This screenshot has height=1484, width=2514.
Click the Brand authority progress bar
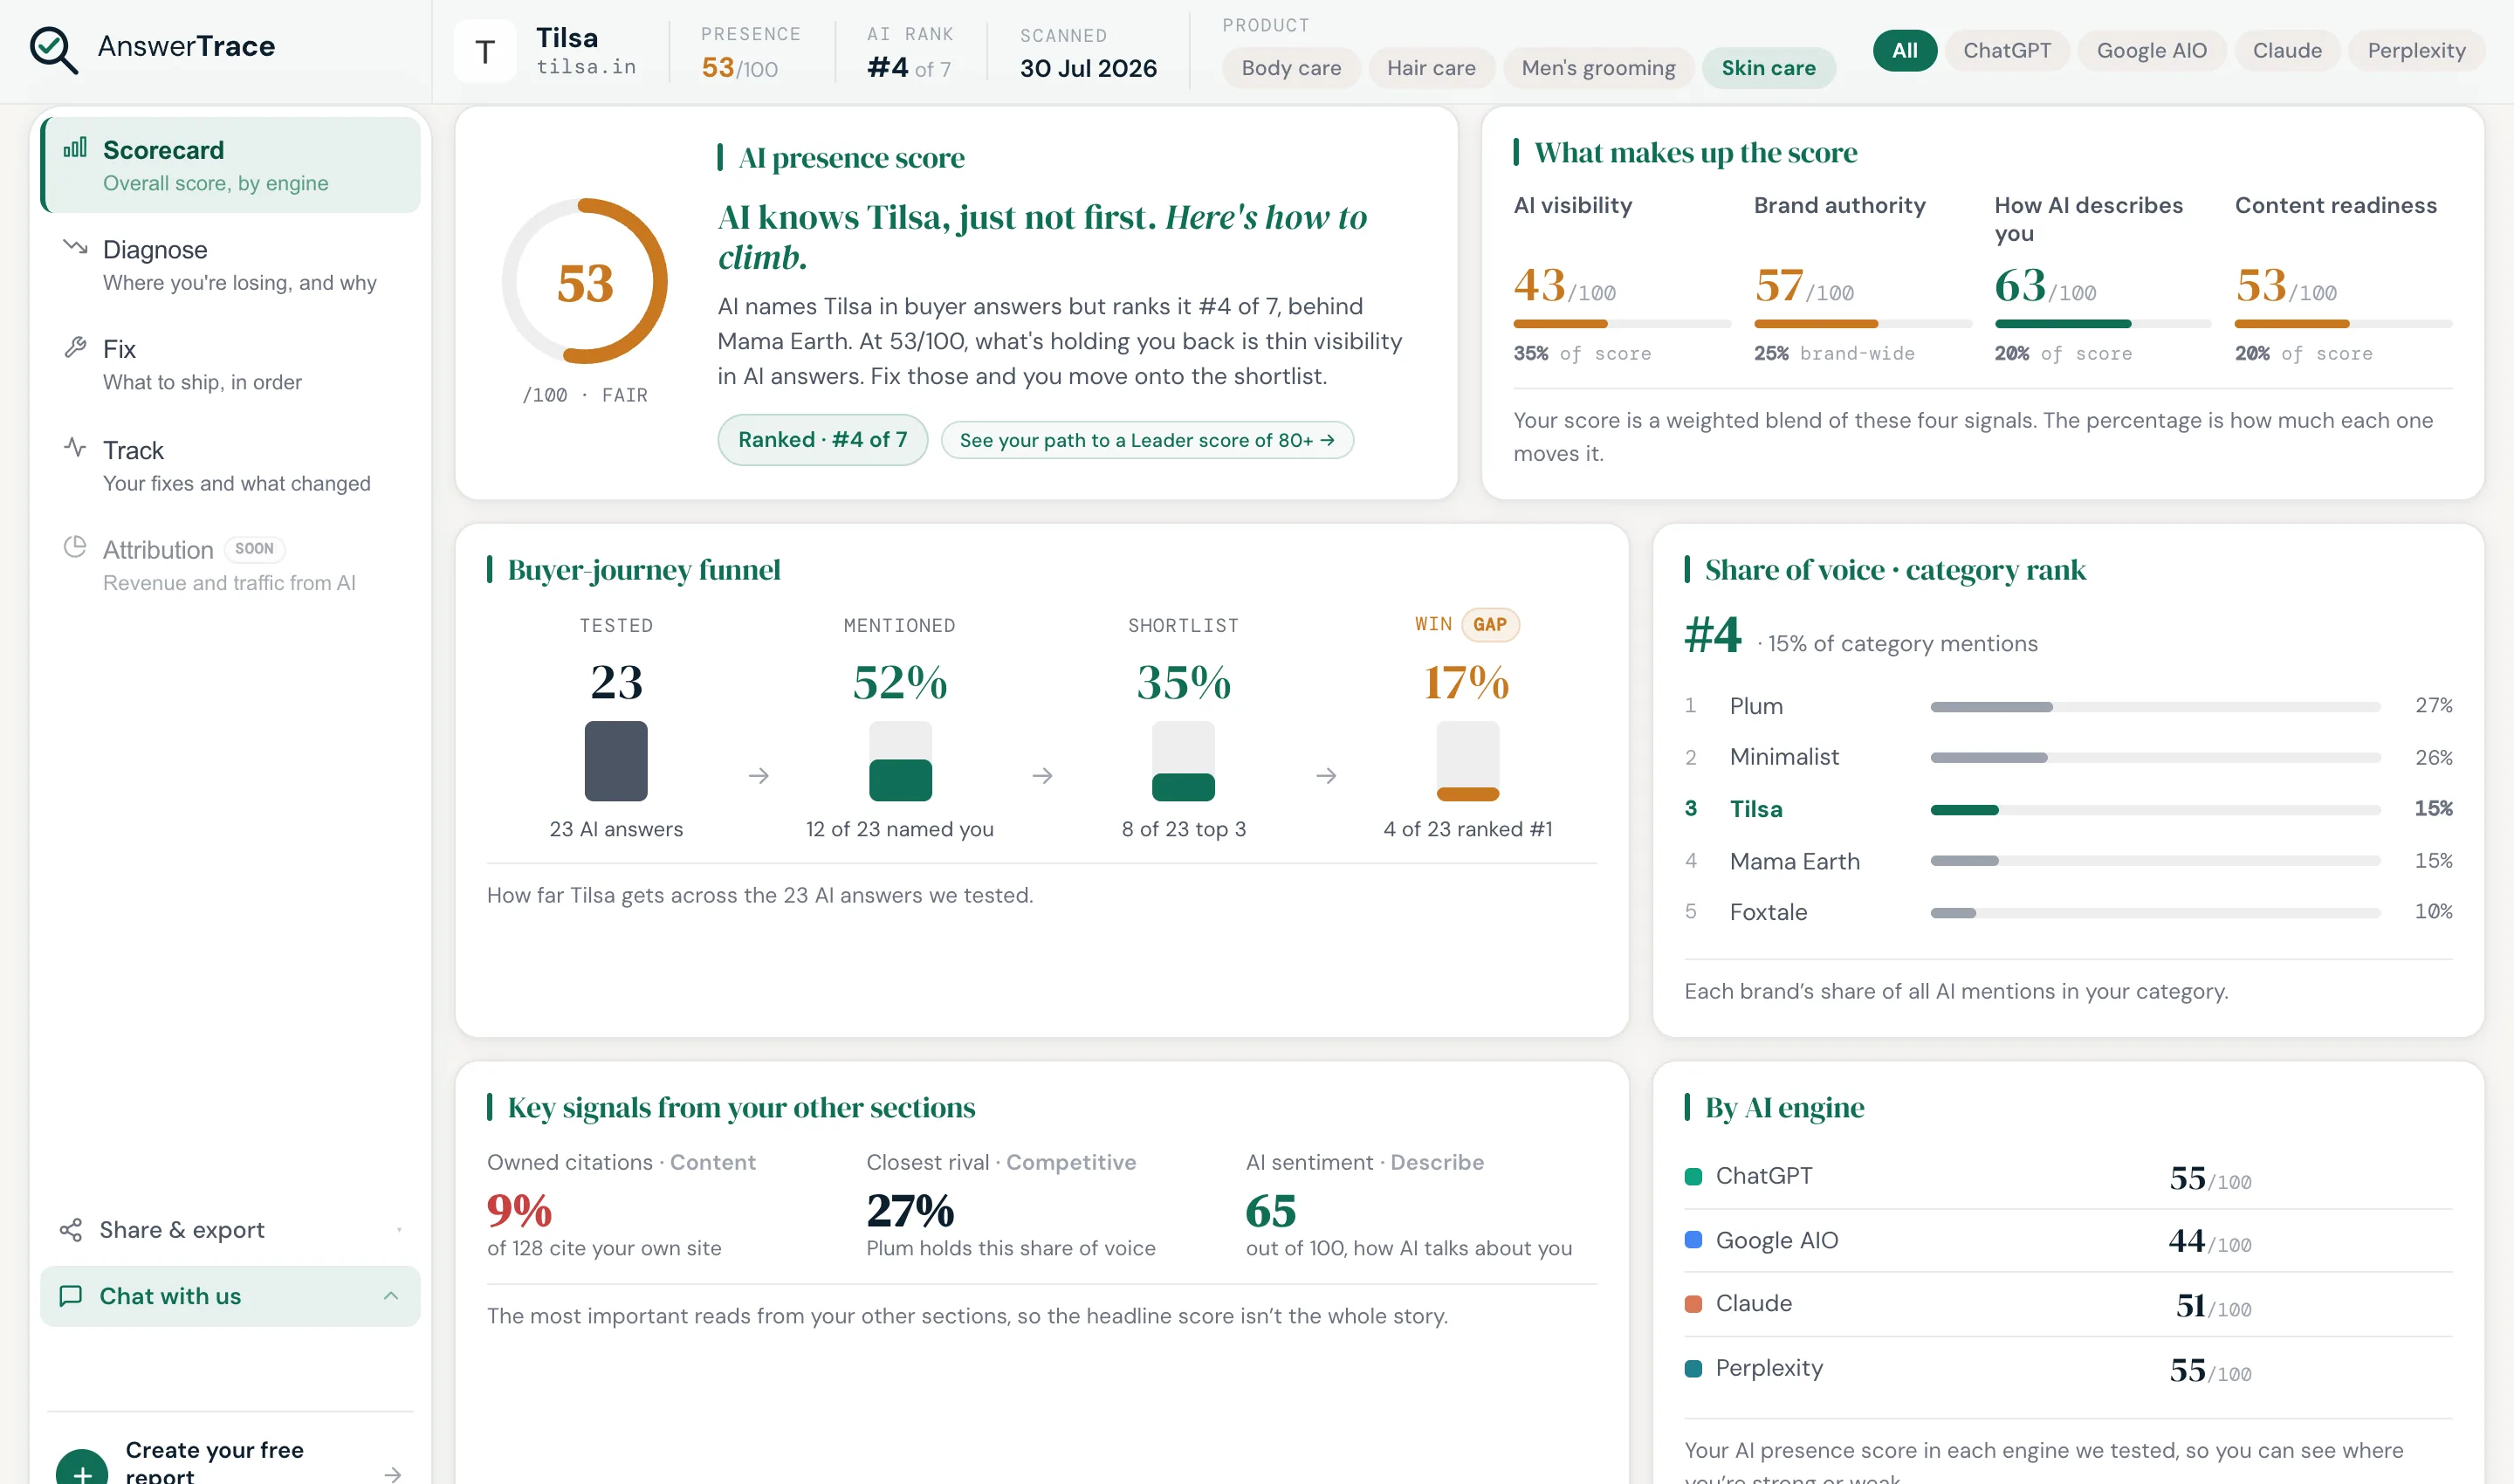1862,324
